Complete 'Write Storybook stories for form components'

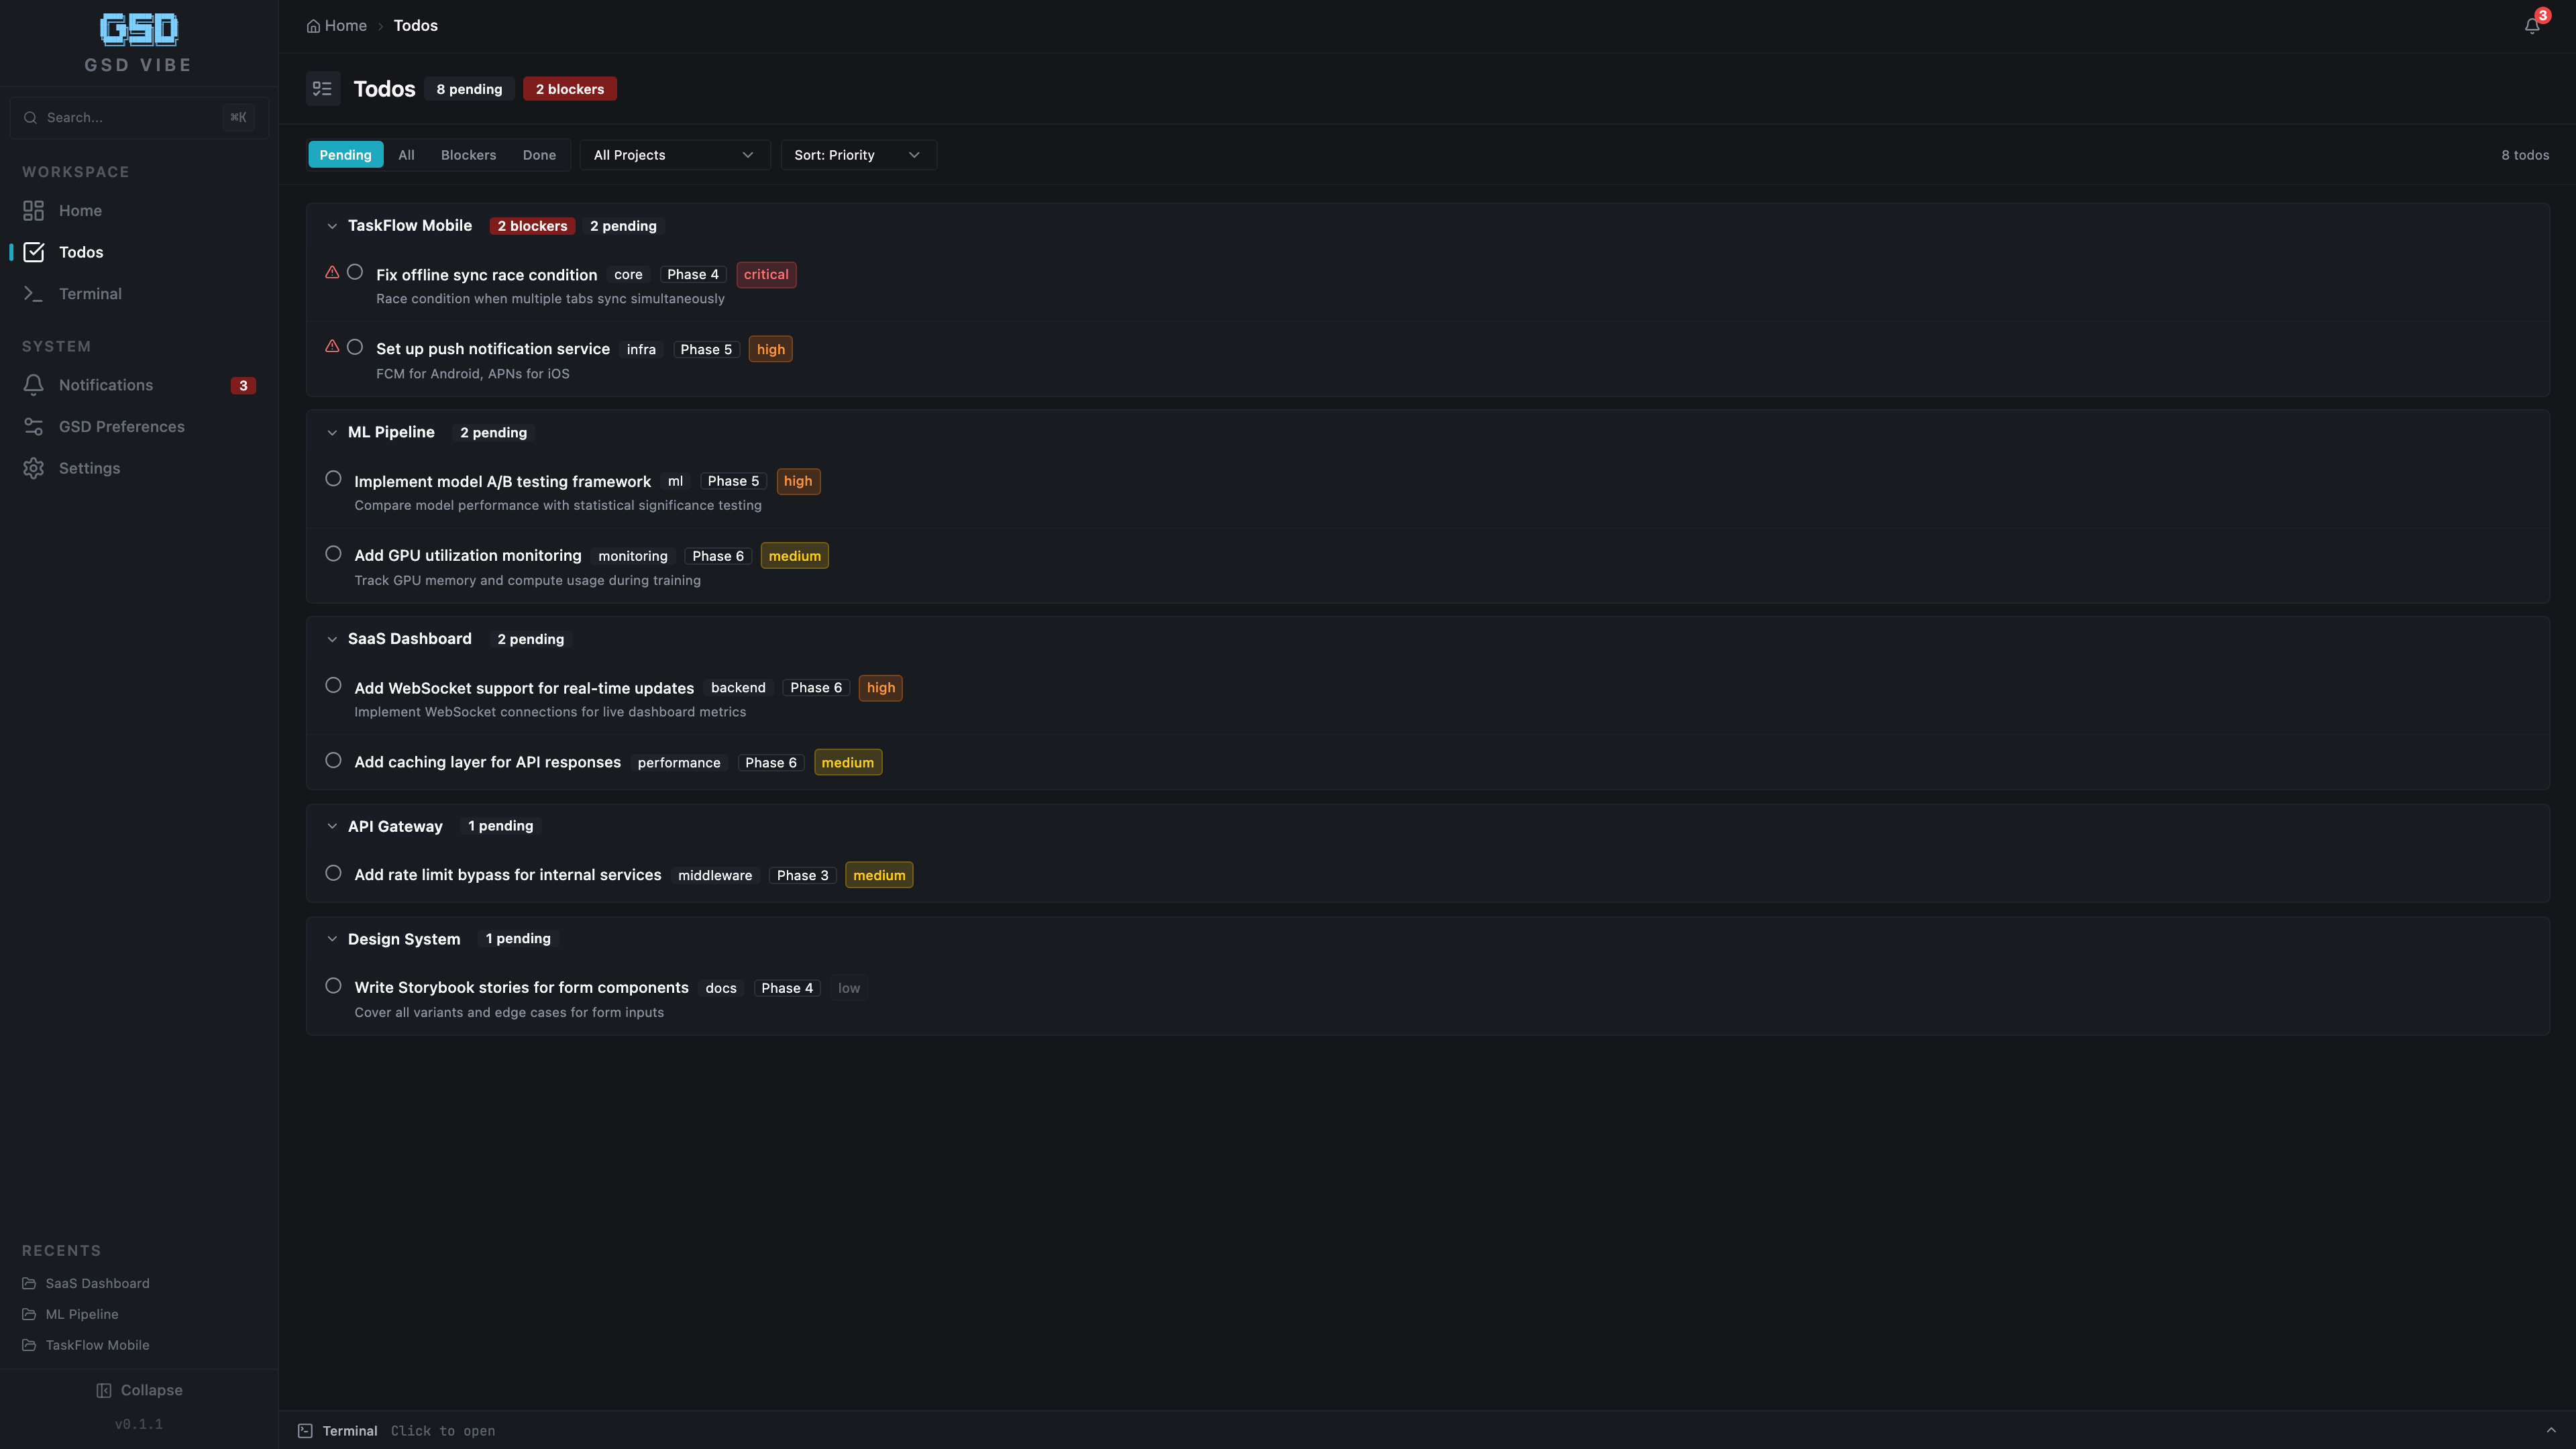[x=333, y=985]
